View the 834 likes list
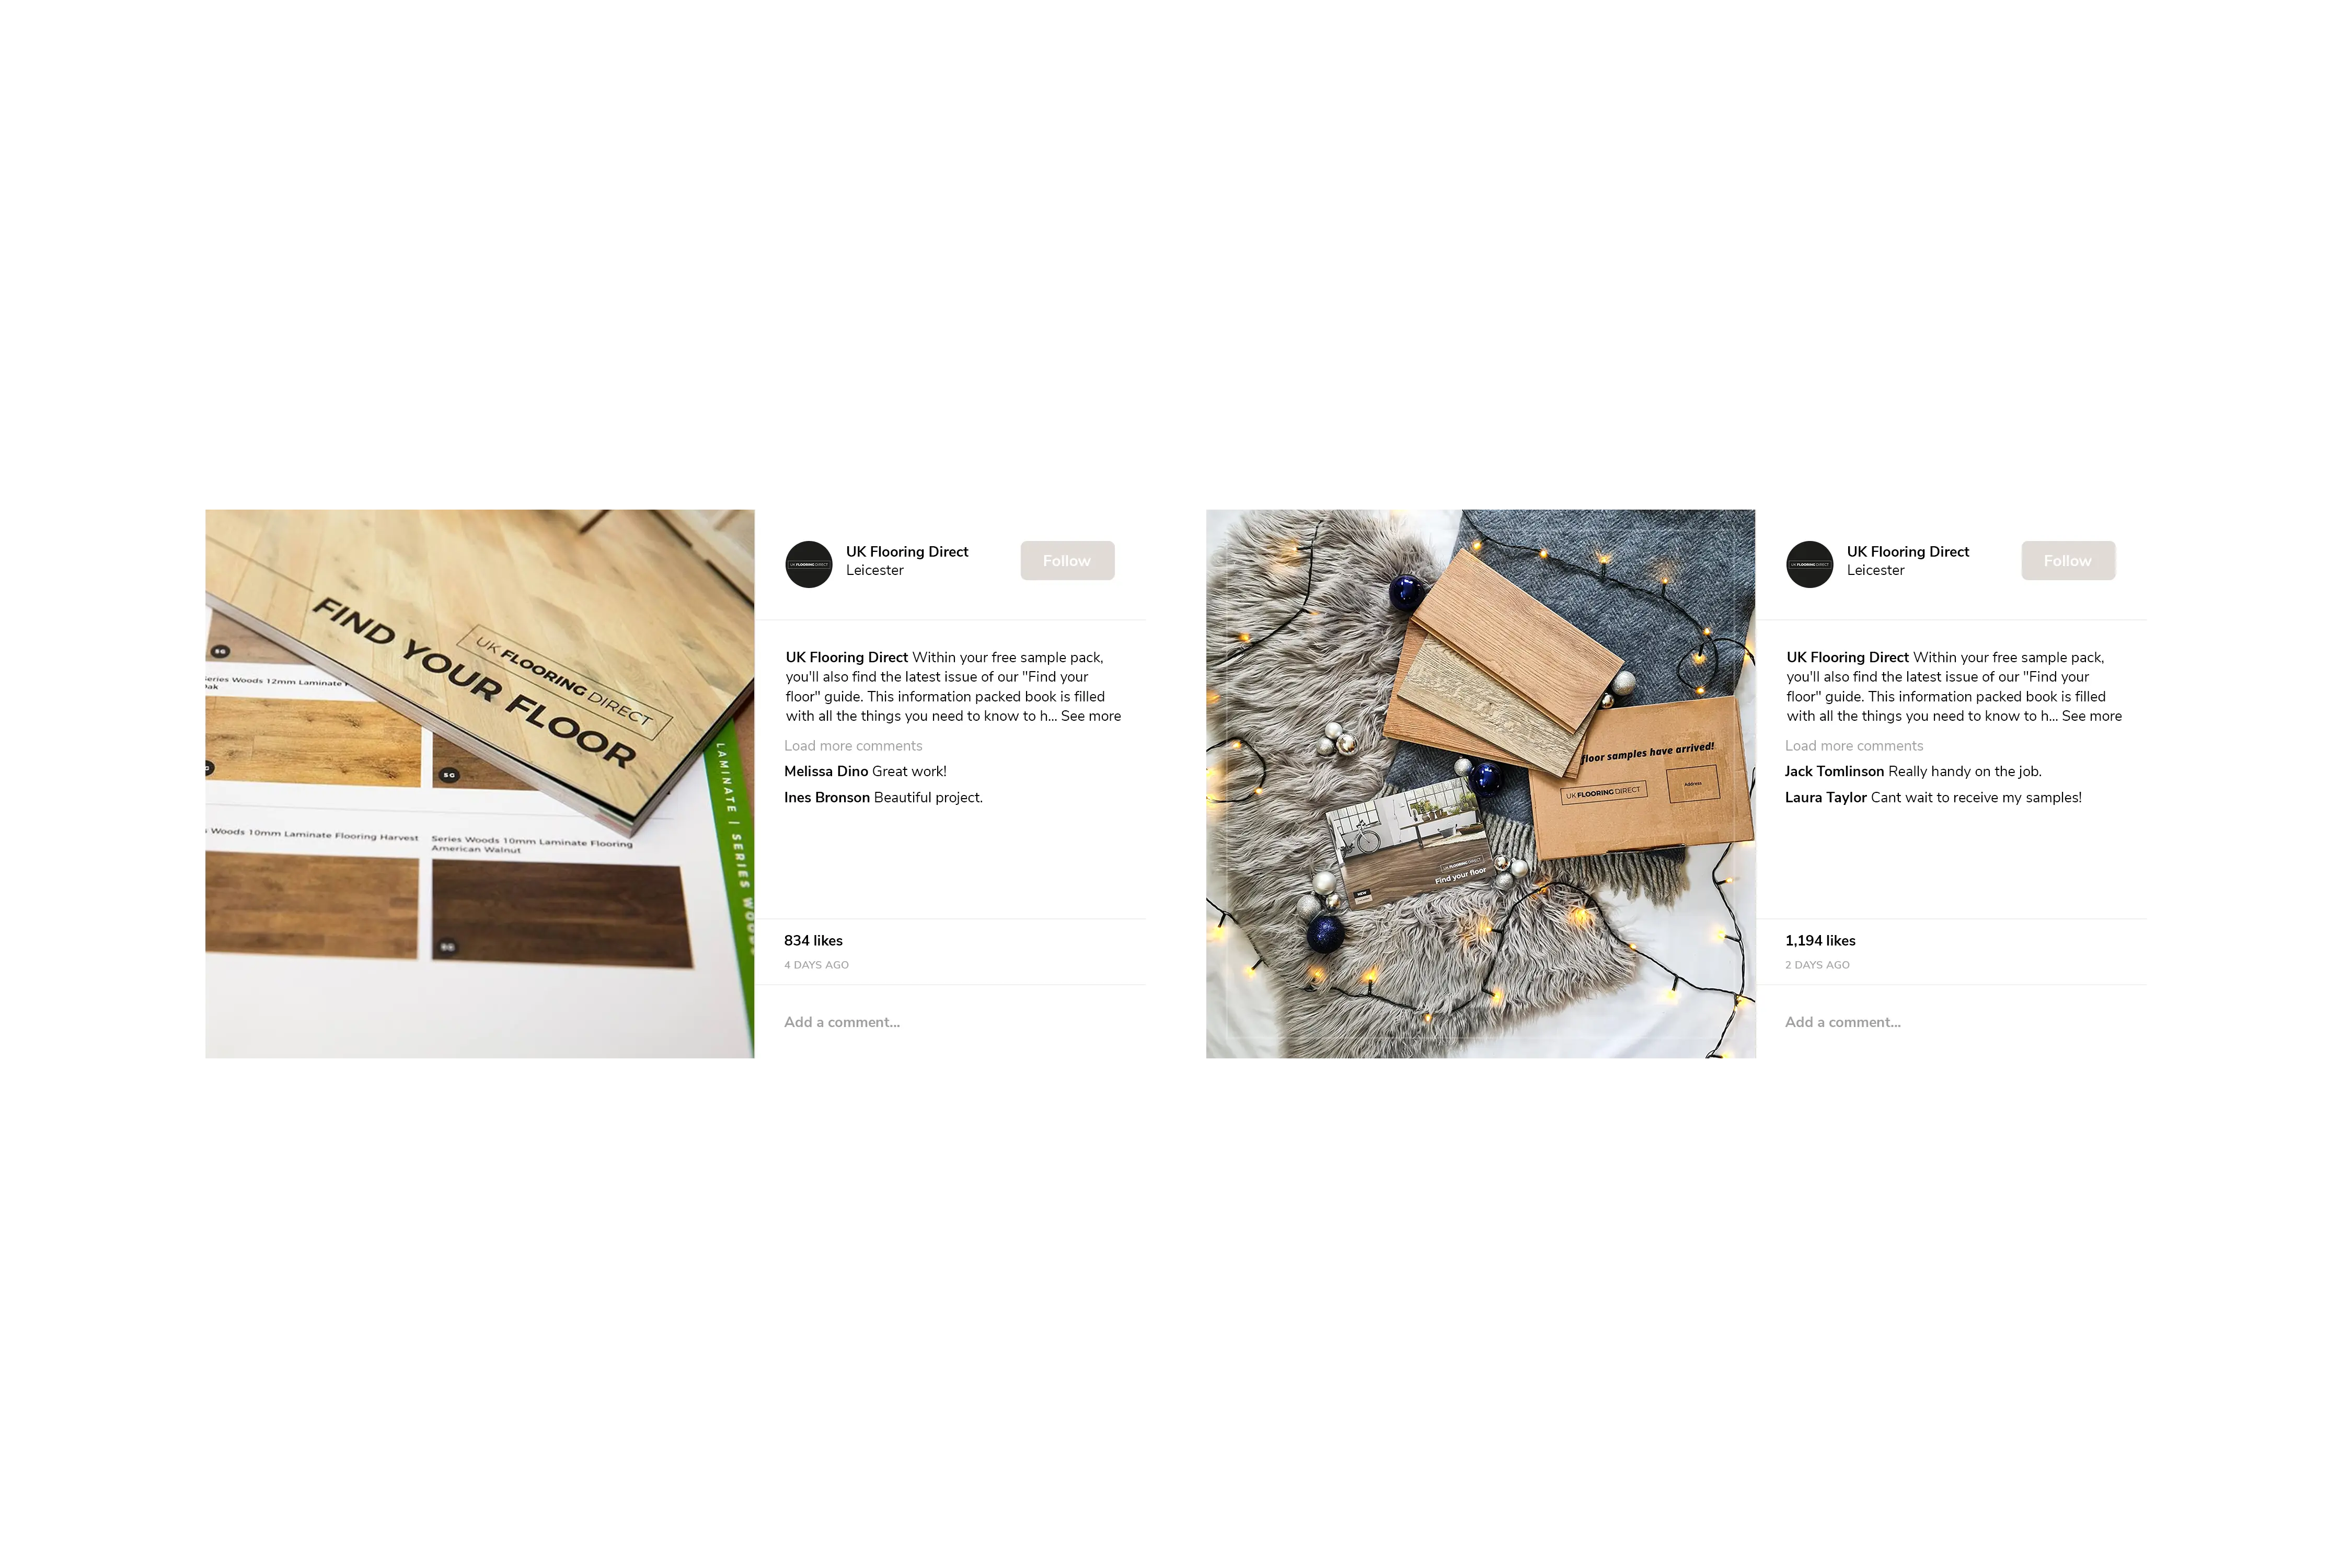2352x1568 pixels. click(813, 941)
